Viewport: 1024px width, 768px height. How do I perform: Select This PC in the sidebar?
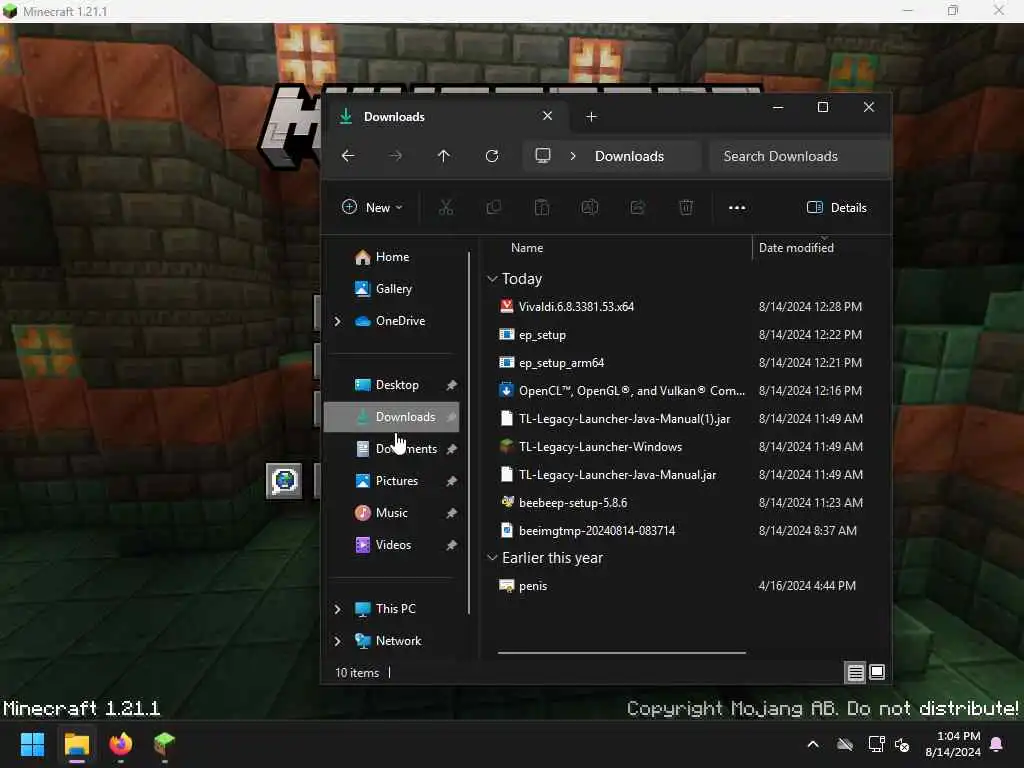(394, 609)
